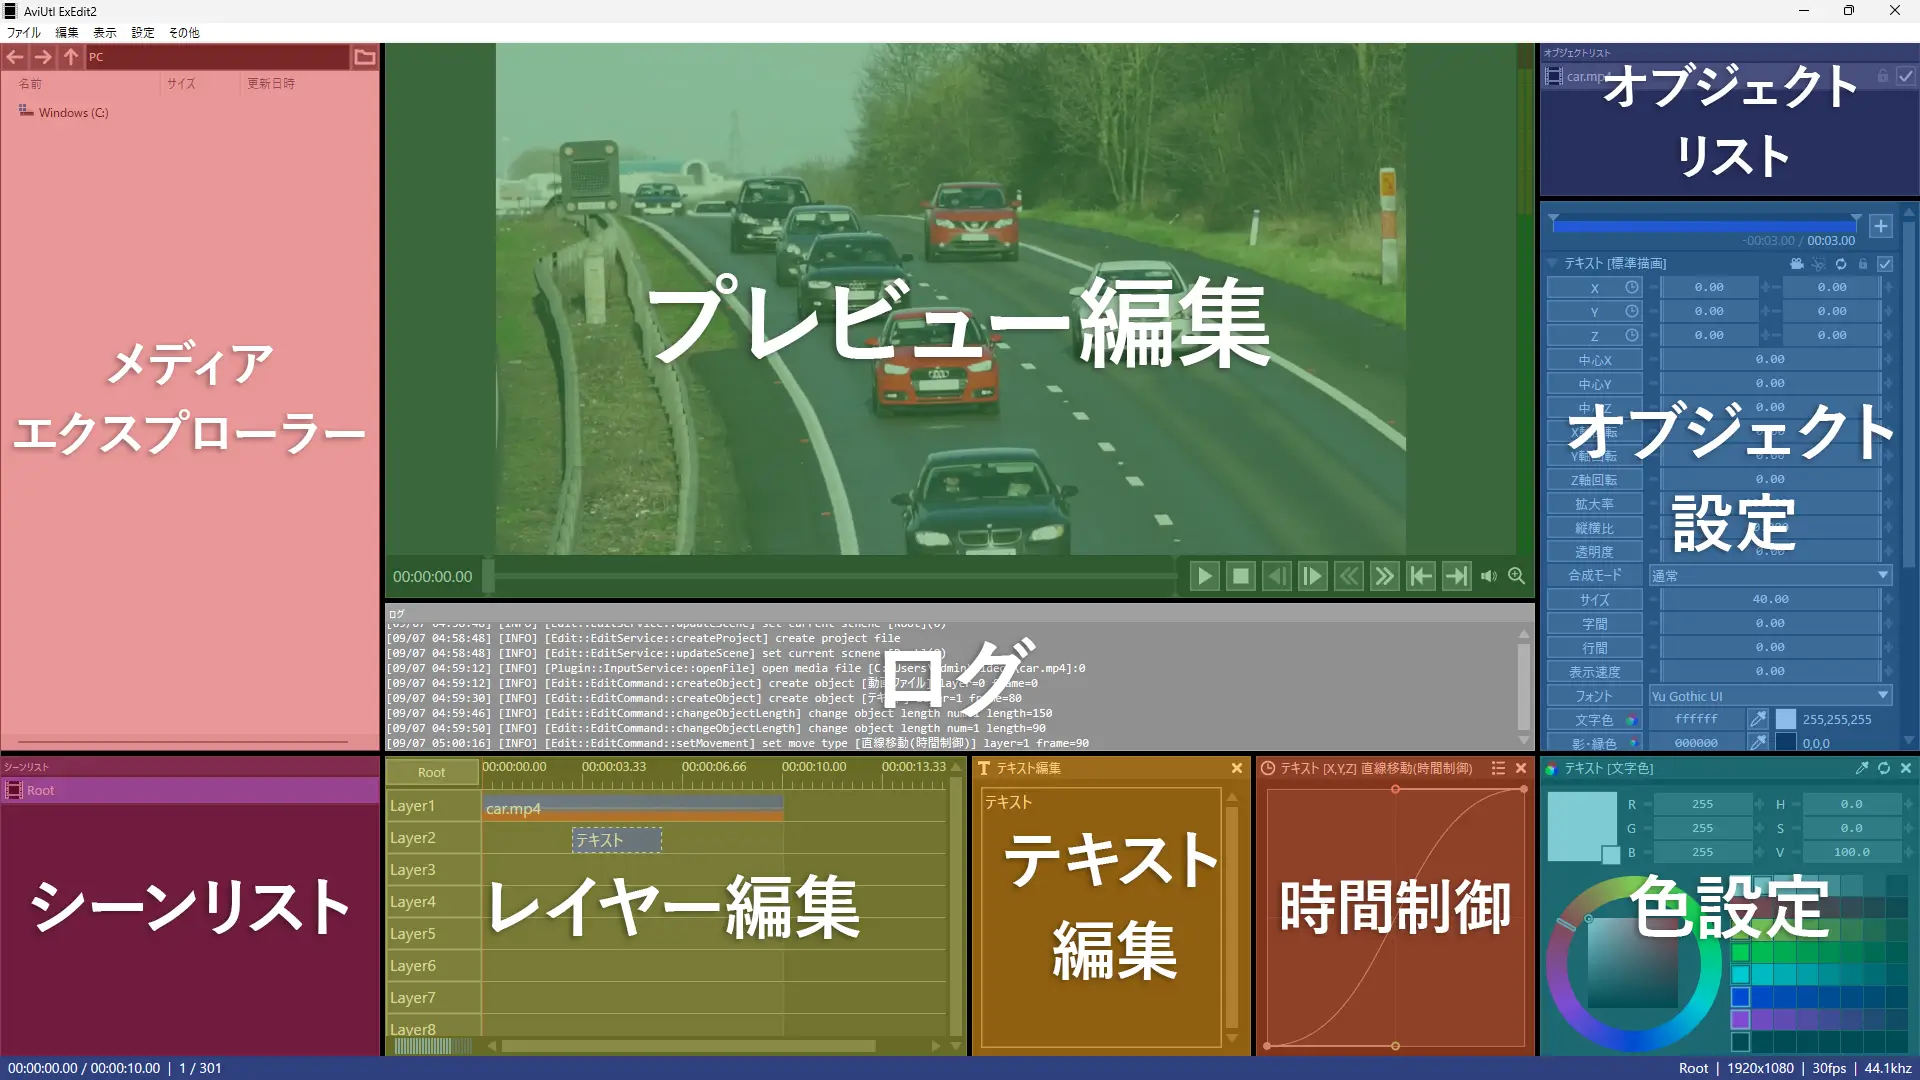Click the 透明度 parameter button
Screen dimensions: 1920x1080
coord(1594,552)
